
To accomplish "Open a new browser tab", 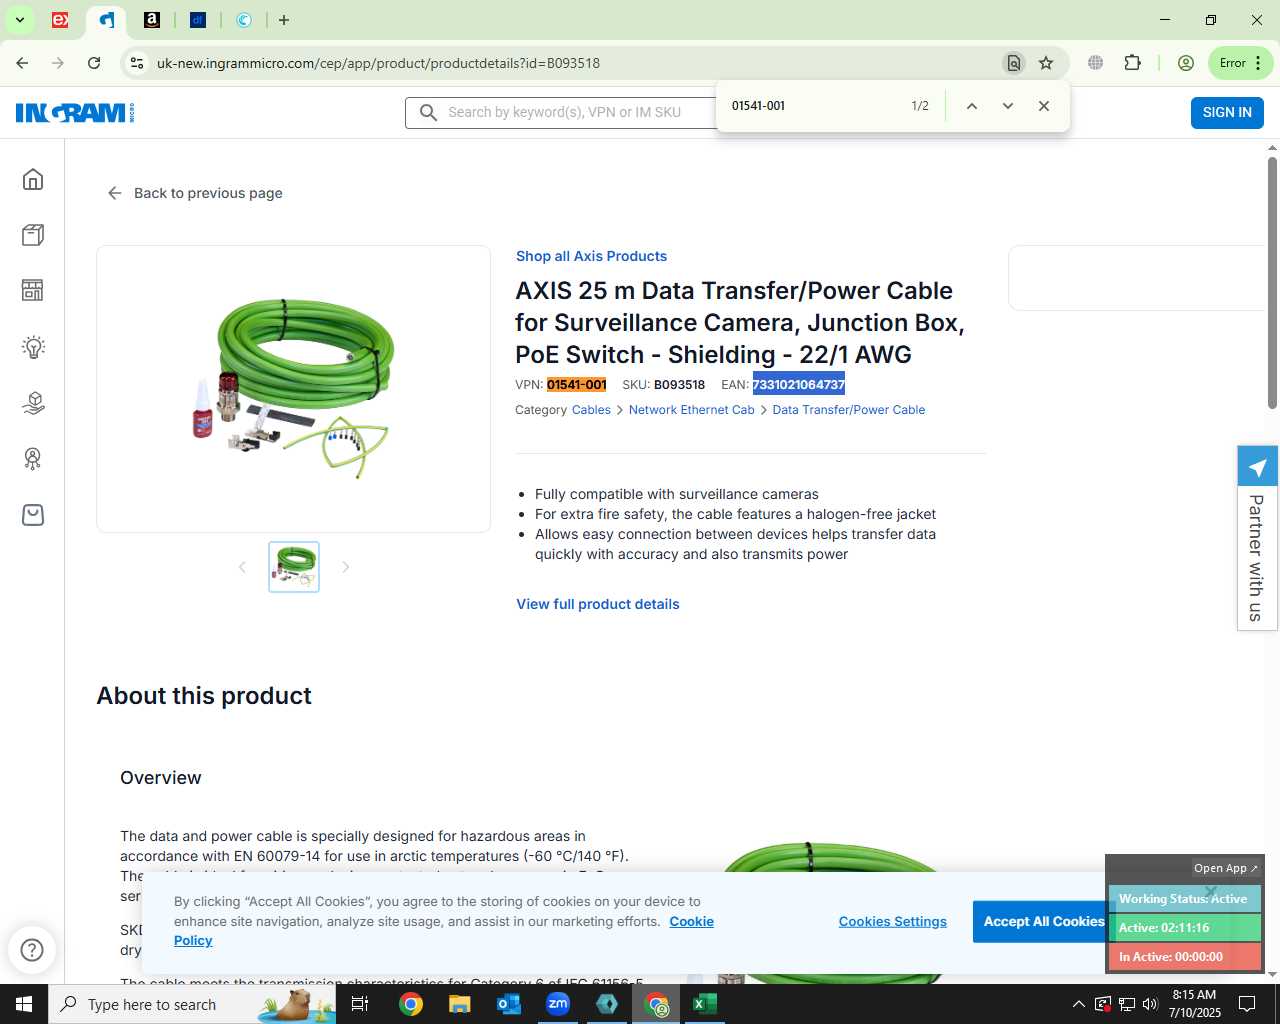I will click(x=284, y=20).
